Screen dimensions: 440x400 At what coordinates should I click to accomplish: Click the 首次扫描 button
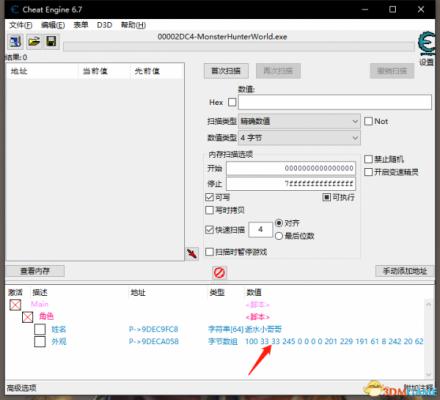pos(226,71)
